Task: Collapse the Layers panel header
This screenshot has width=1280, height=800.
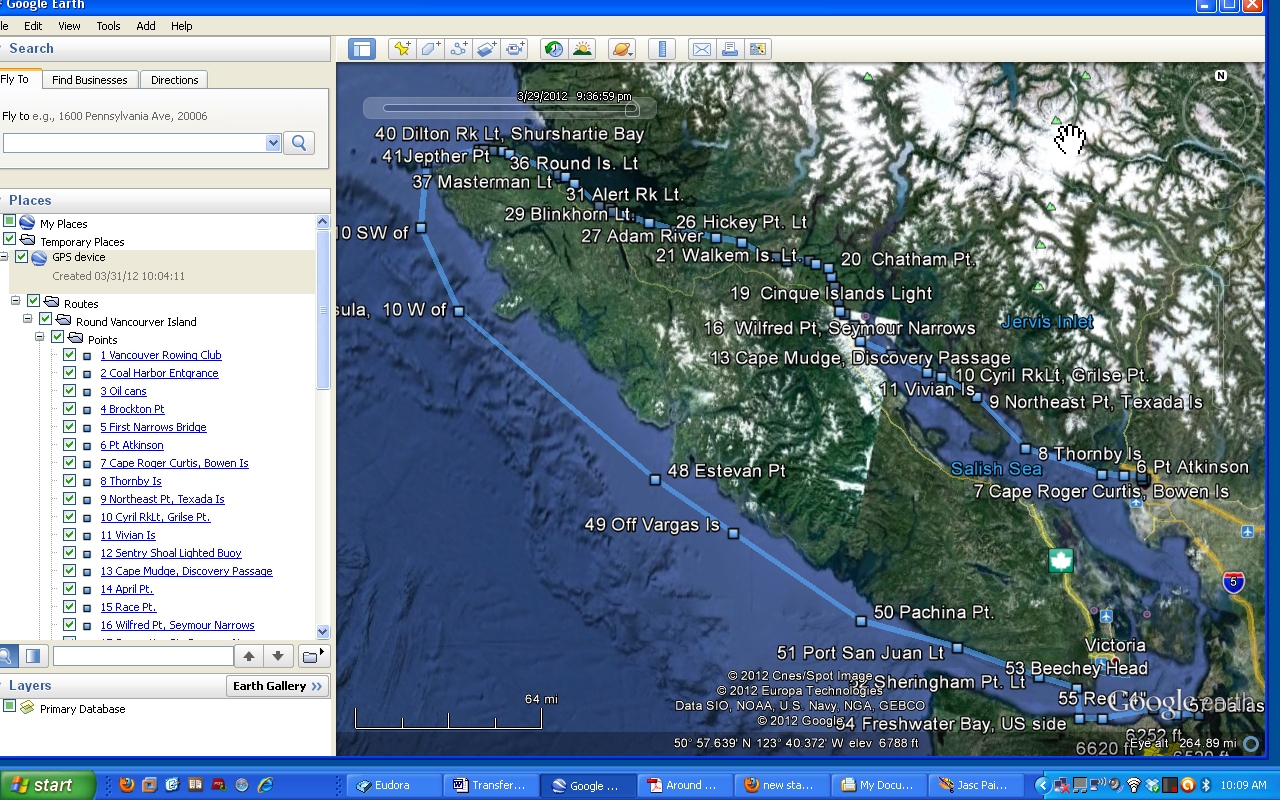Action: tap(112, 685)
